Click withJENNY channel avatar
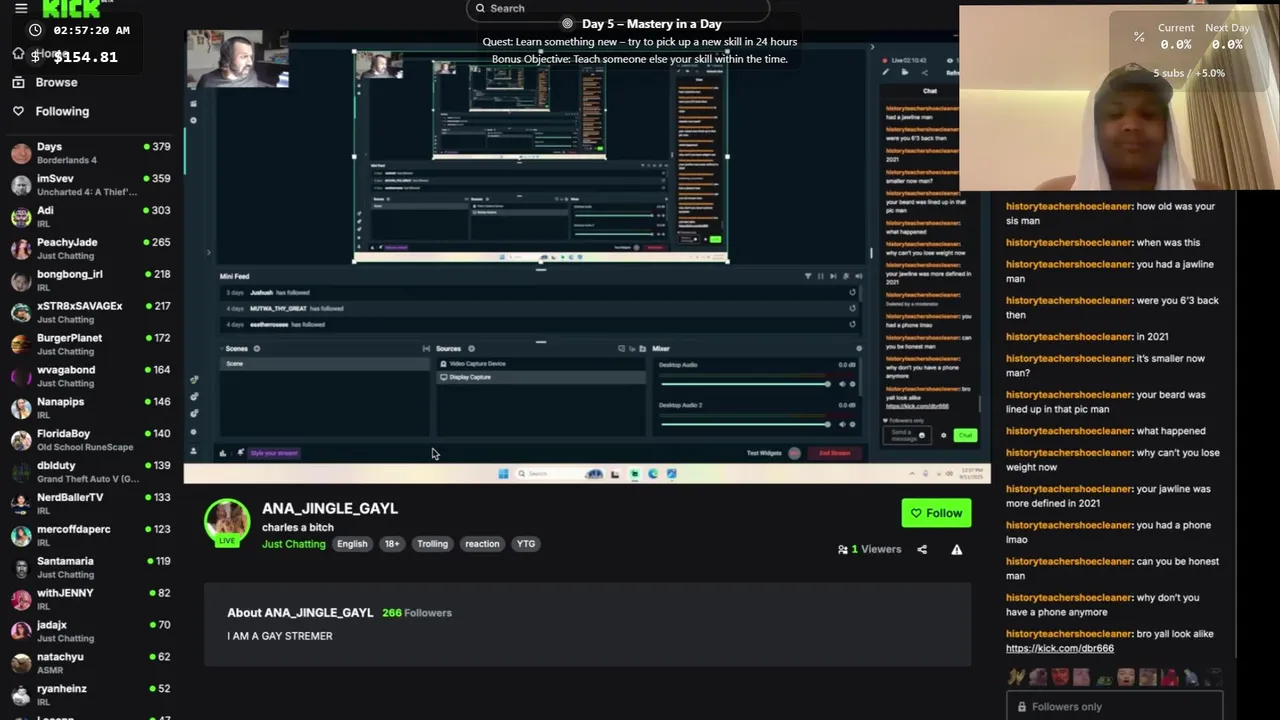This screenshot has width=1280, height=720. click(x=21, y=600)
